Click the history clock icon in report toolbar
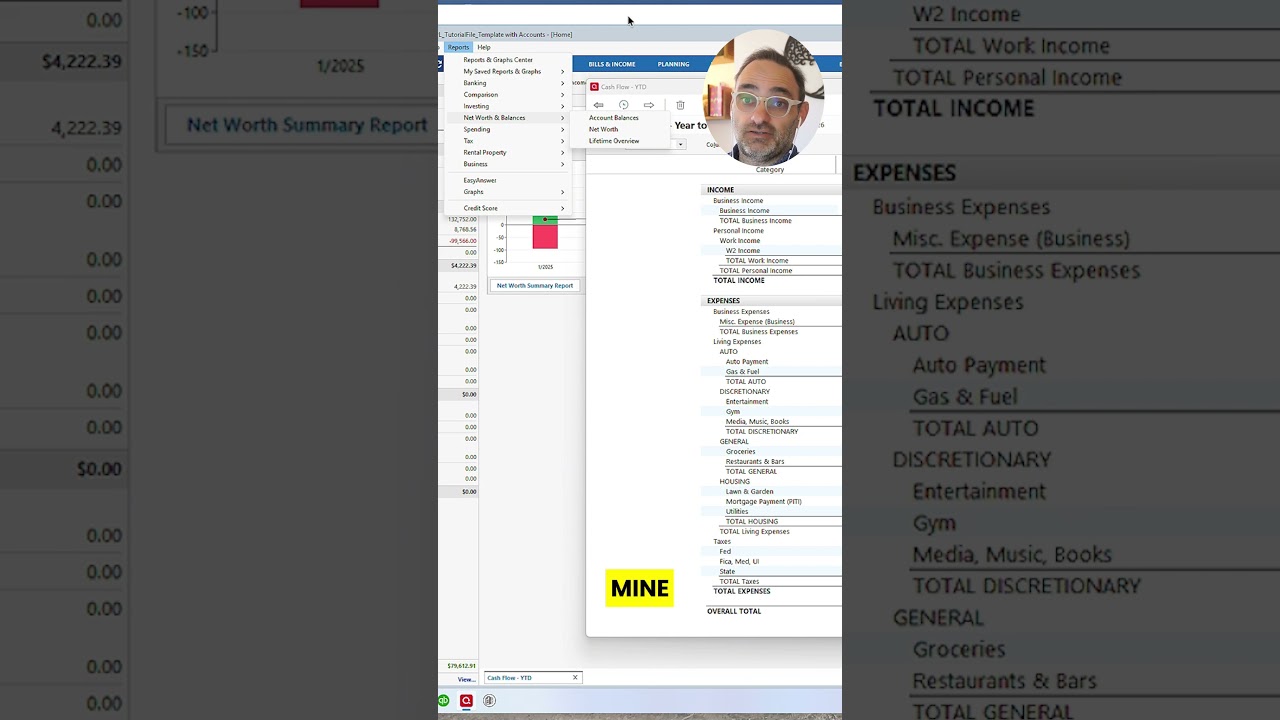The width and height of the screenshot is (1280, 720). tap(623, 105)
